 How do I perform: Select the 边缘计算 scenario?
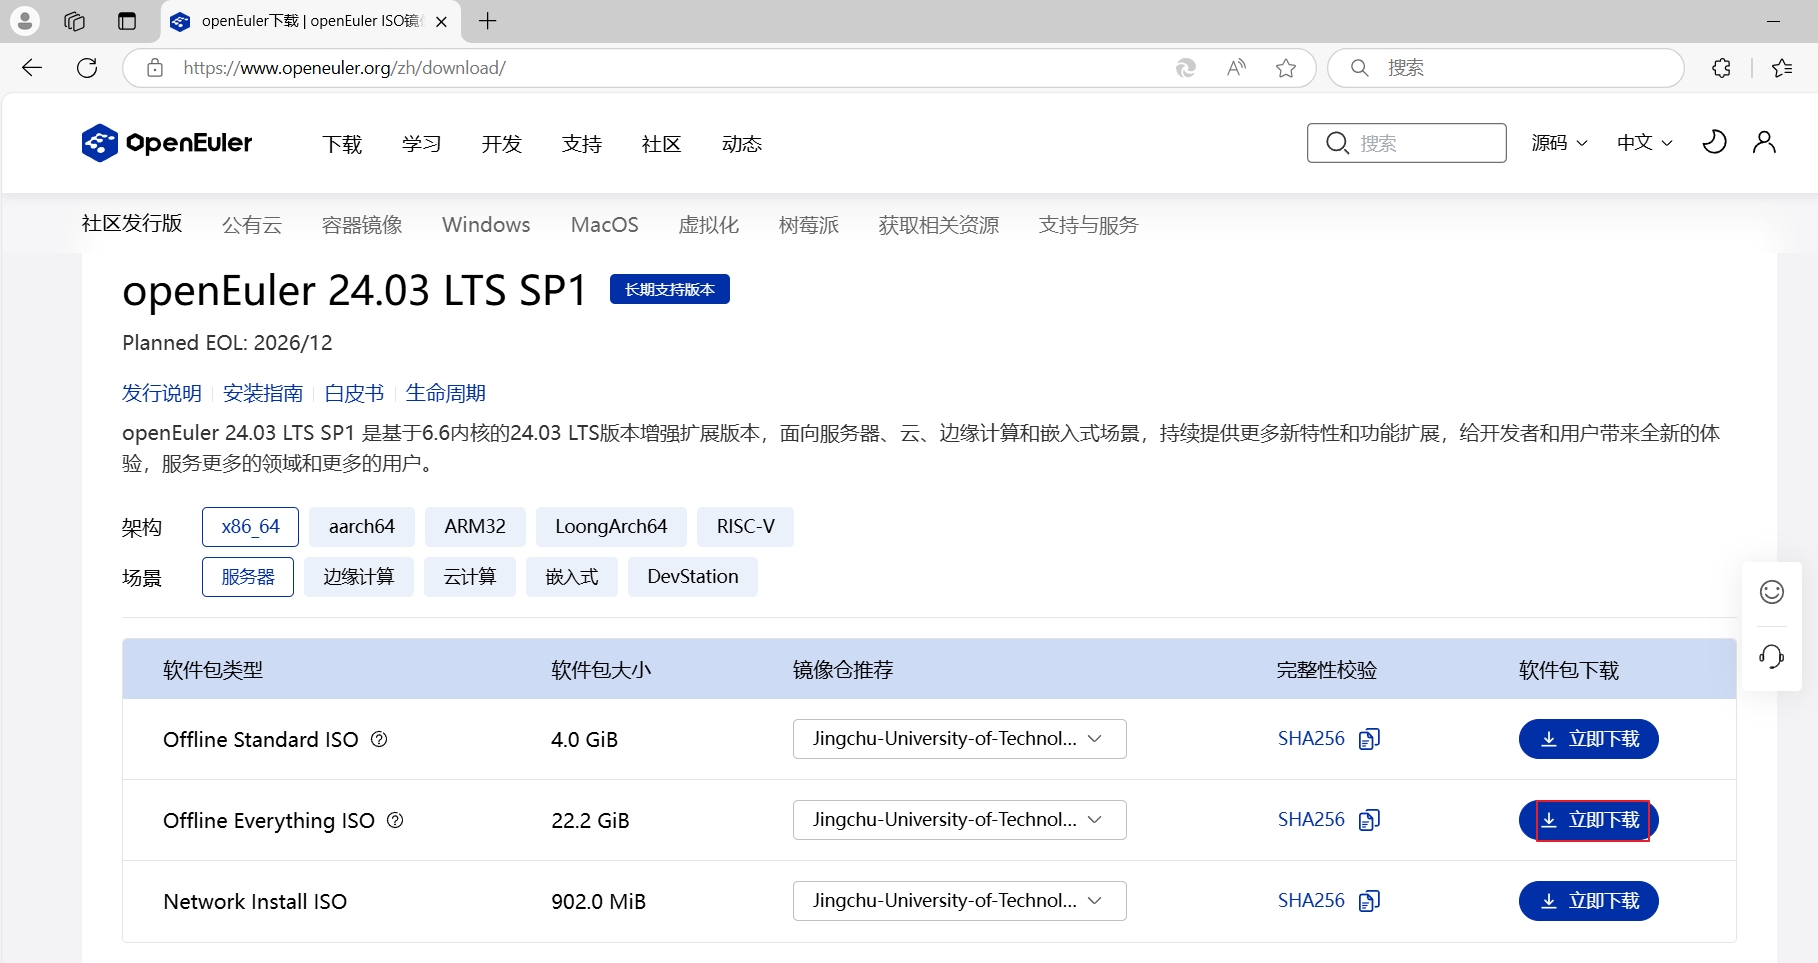tap(359, 577)
